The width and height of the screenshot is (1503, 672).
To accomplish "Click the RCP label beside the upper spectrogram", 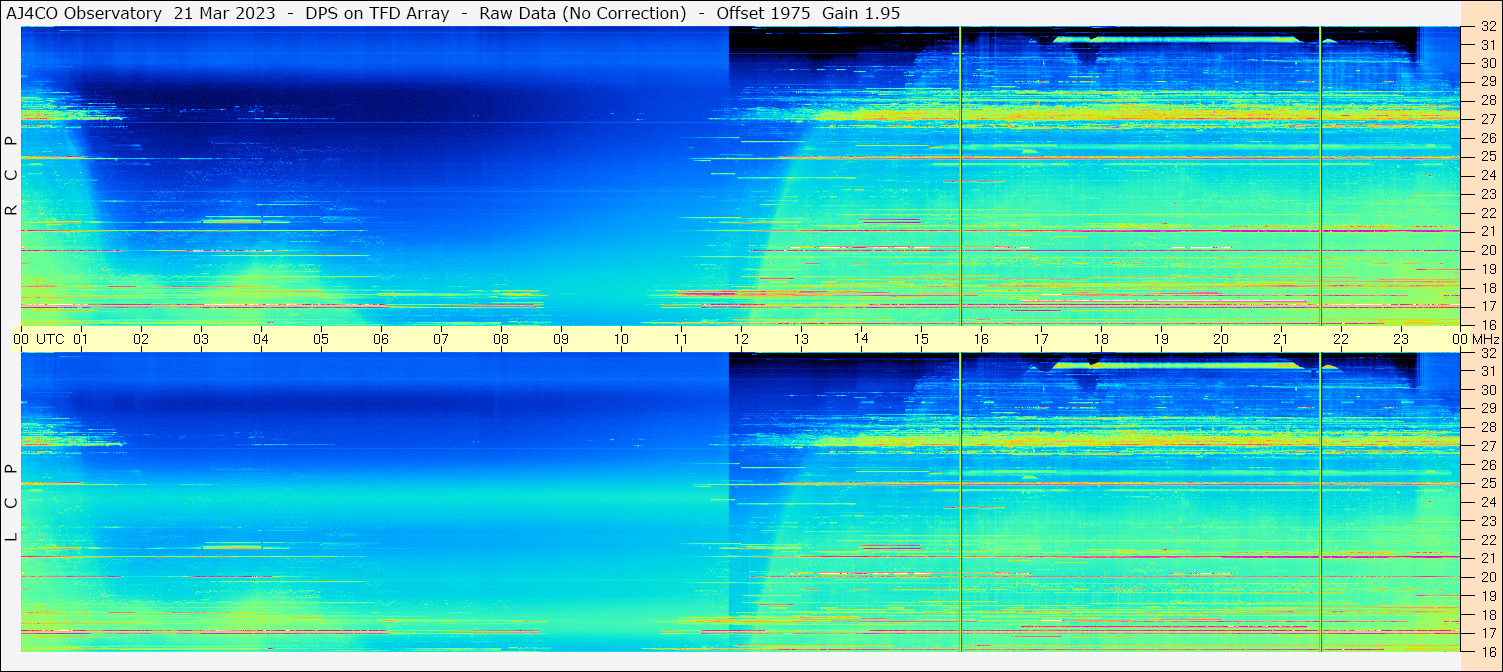I will (11, 176).
